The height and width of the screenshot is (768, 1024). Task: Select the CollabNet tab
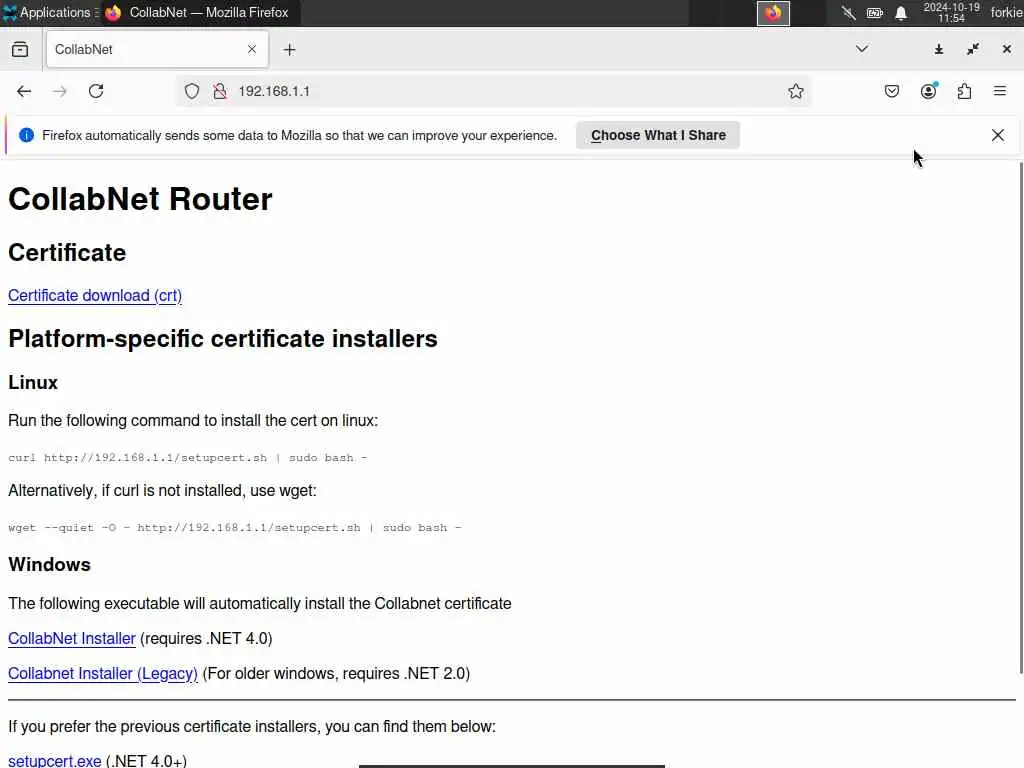pyautogui.click(x=157, y=50)
